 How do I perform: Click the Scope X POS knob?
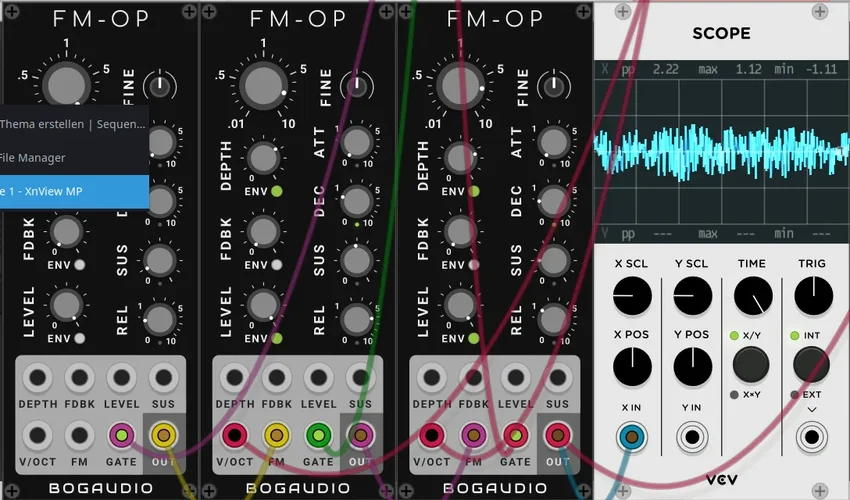coord(632,367)
